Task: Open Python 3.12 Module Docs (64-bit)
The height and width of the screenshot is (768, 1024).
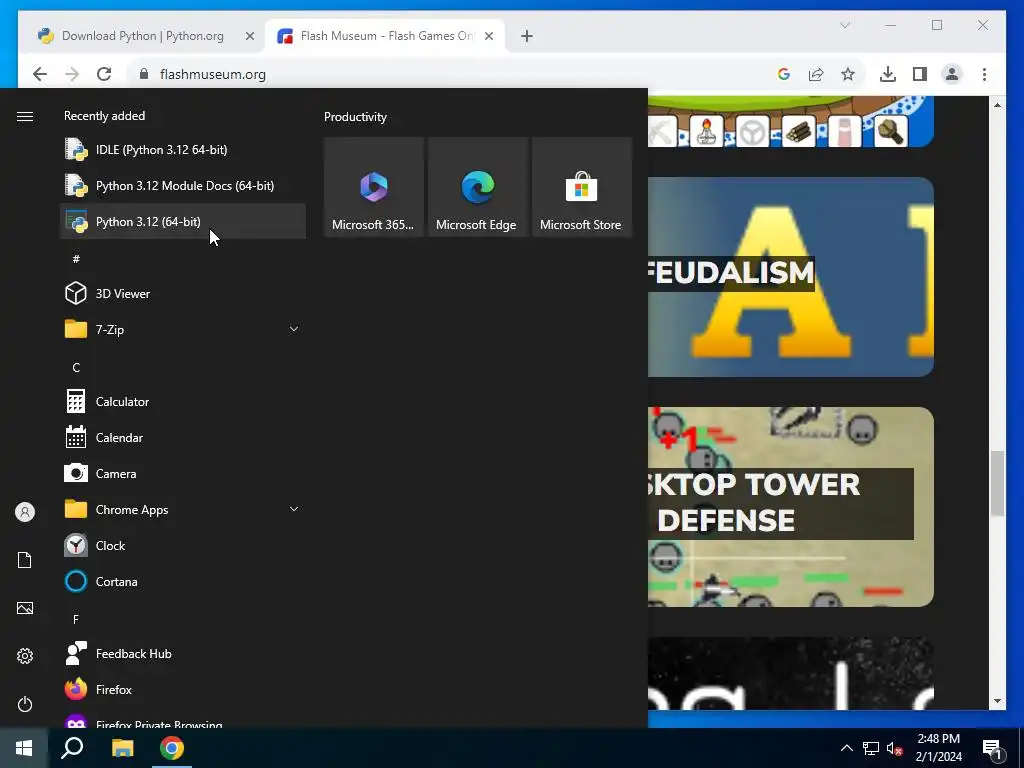Action: [x=183, y=185]
